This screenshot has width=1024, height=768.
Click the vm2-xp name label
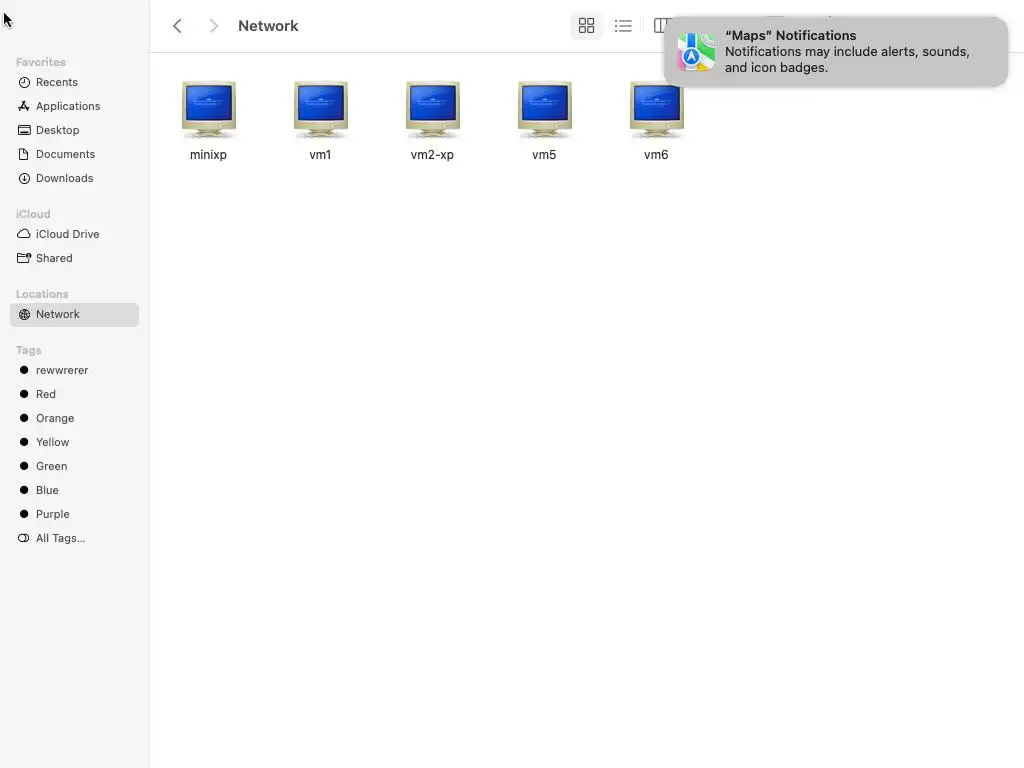point(432,155)
